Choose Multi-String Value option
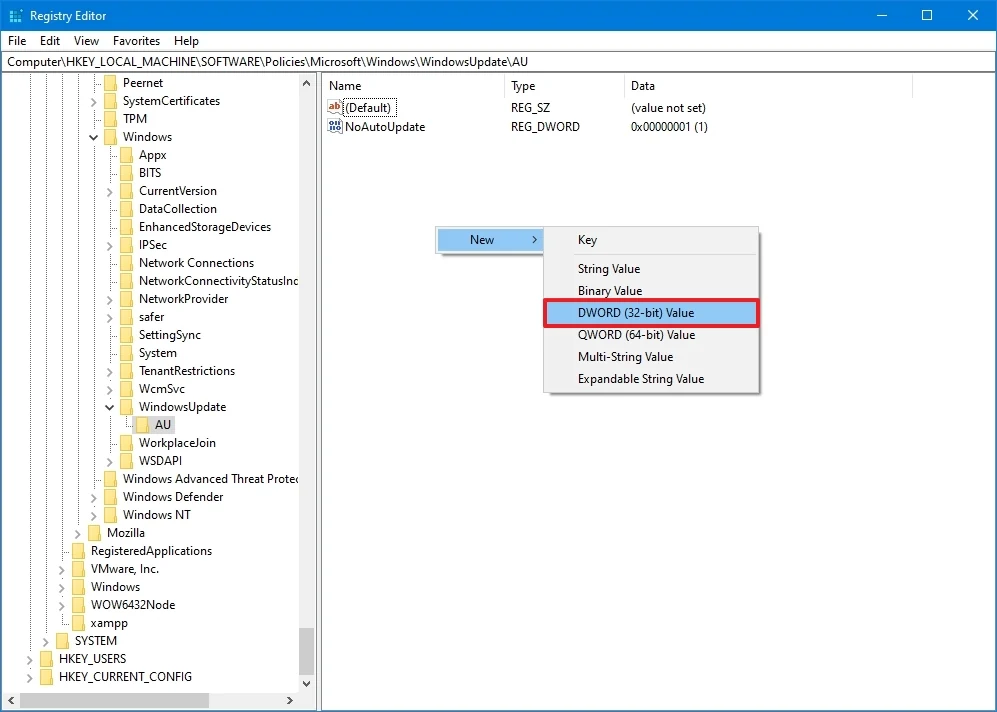This screenshot has height=712, width=997. click(651, 357)
